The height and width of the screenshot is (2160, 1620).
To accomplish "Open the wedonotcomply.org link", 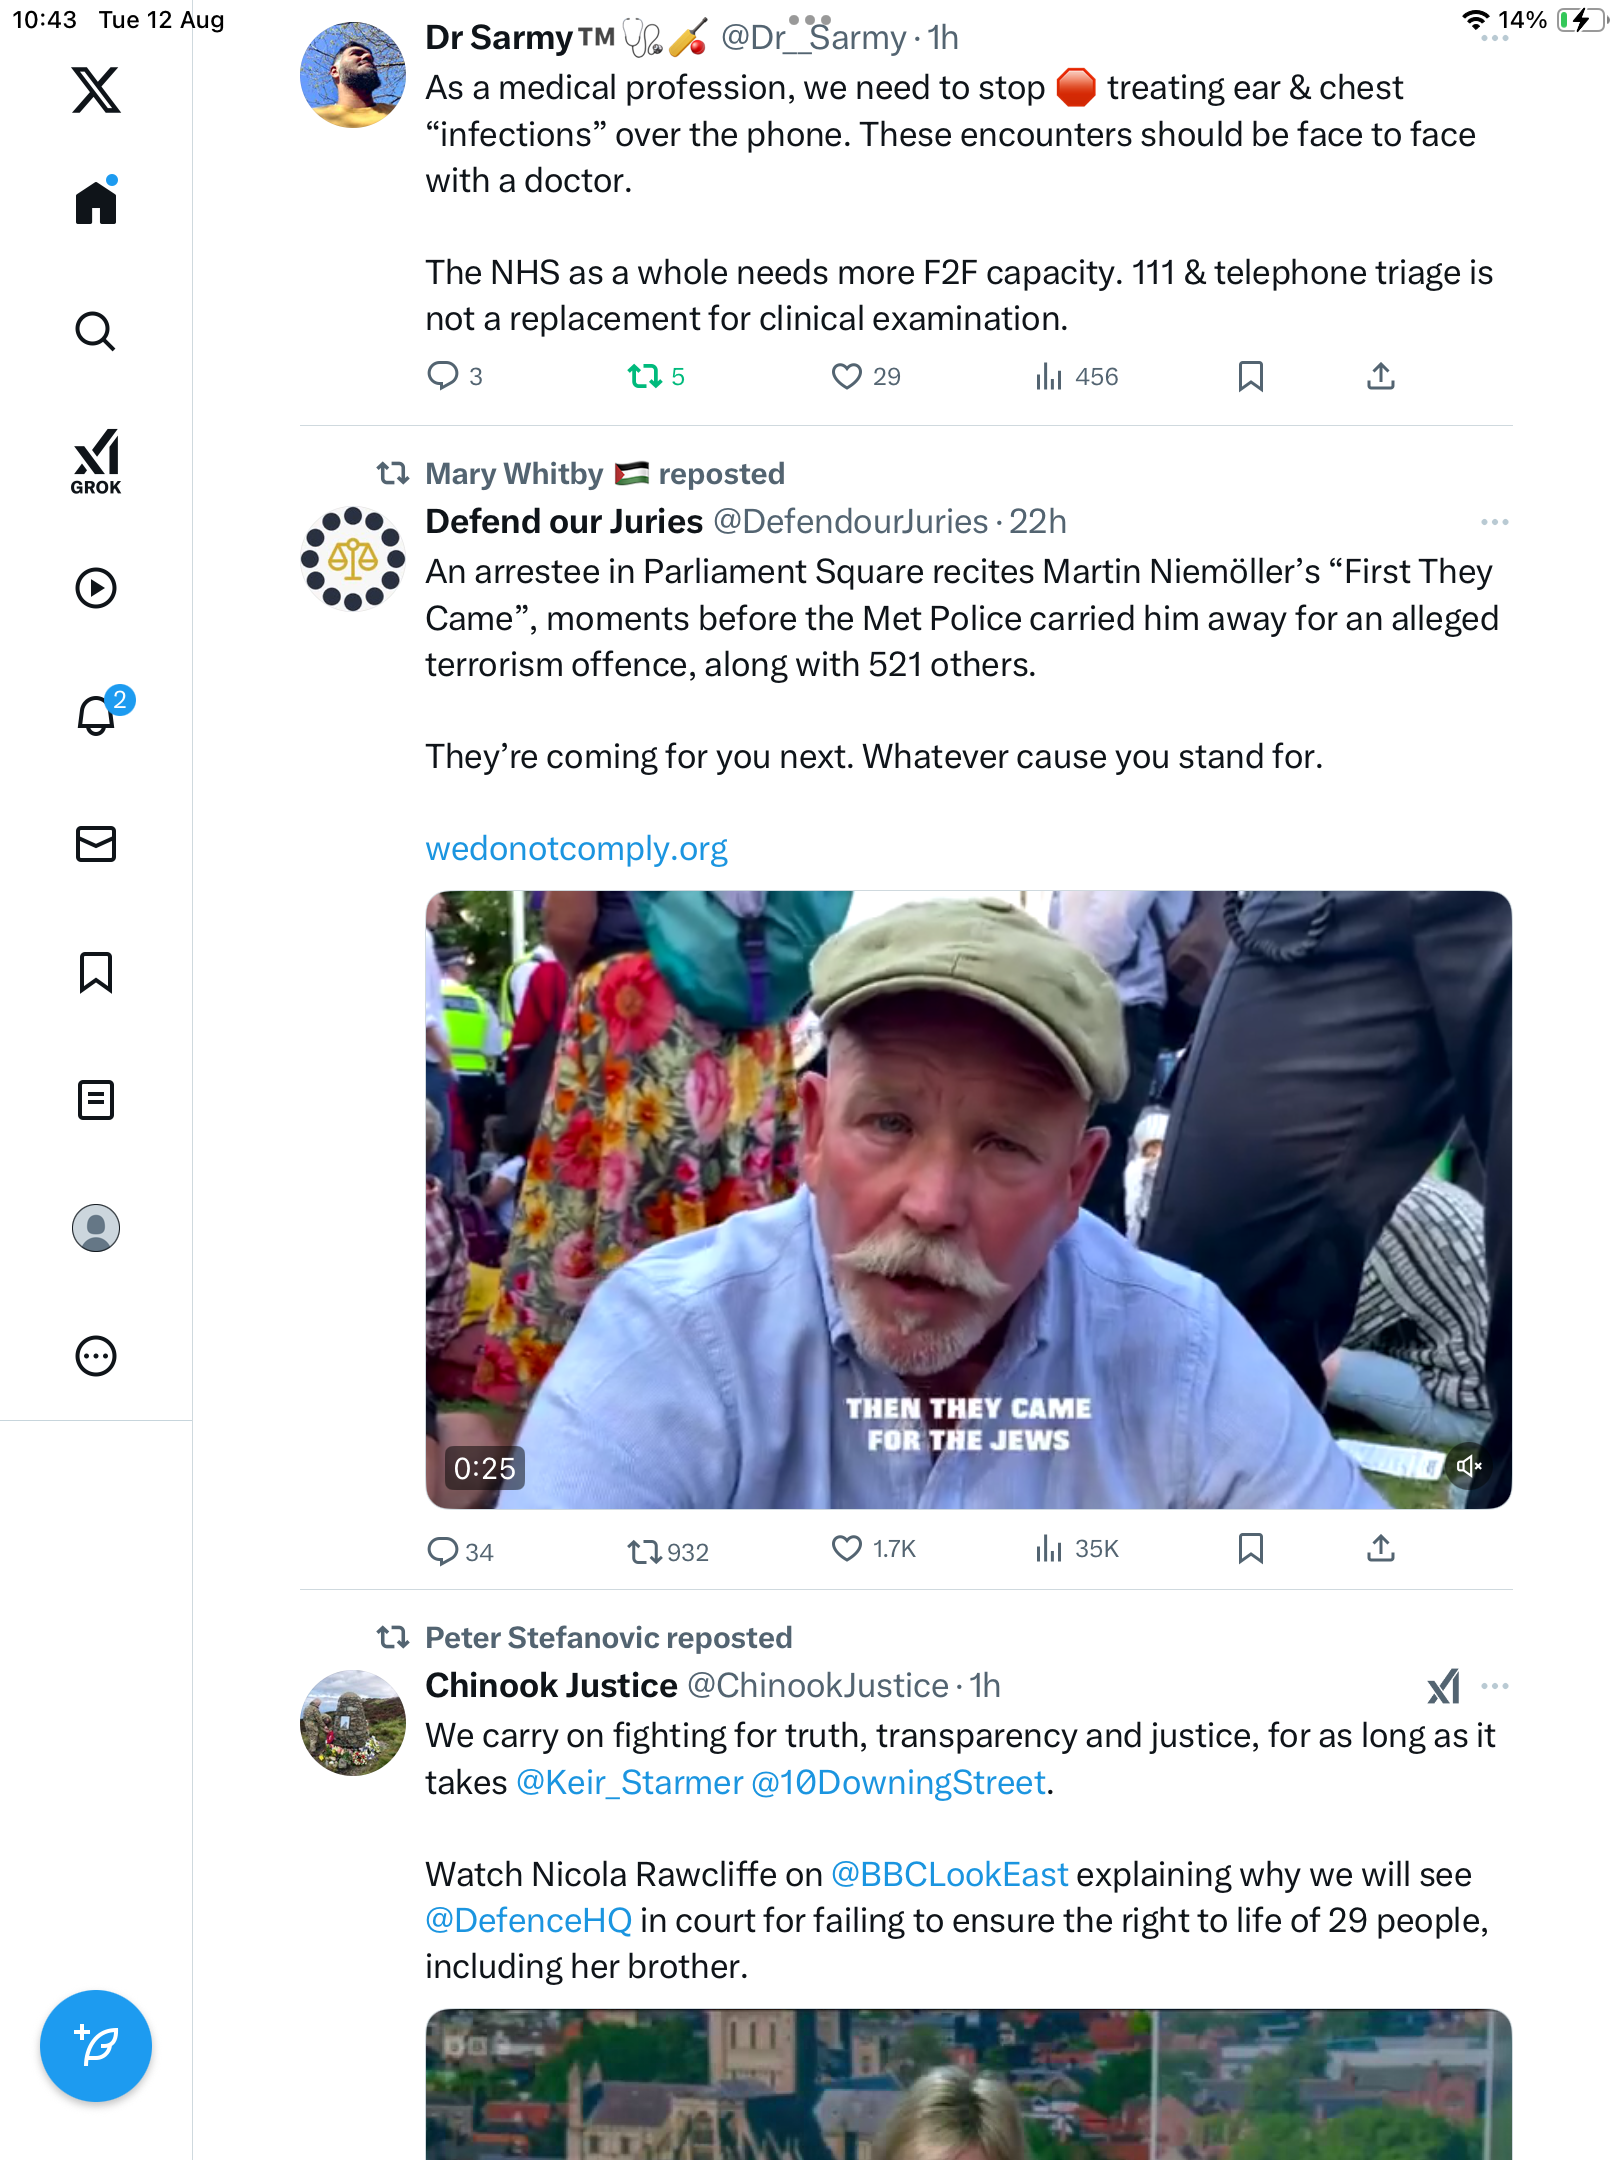I will tap(576, 849).
